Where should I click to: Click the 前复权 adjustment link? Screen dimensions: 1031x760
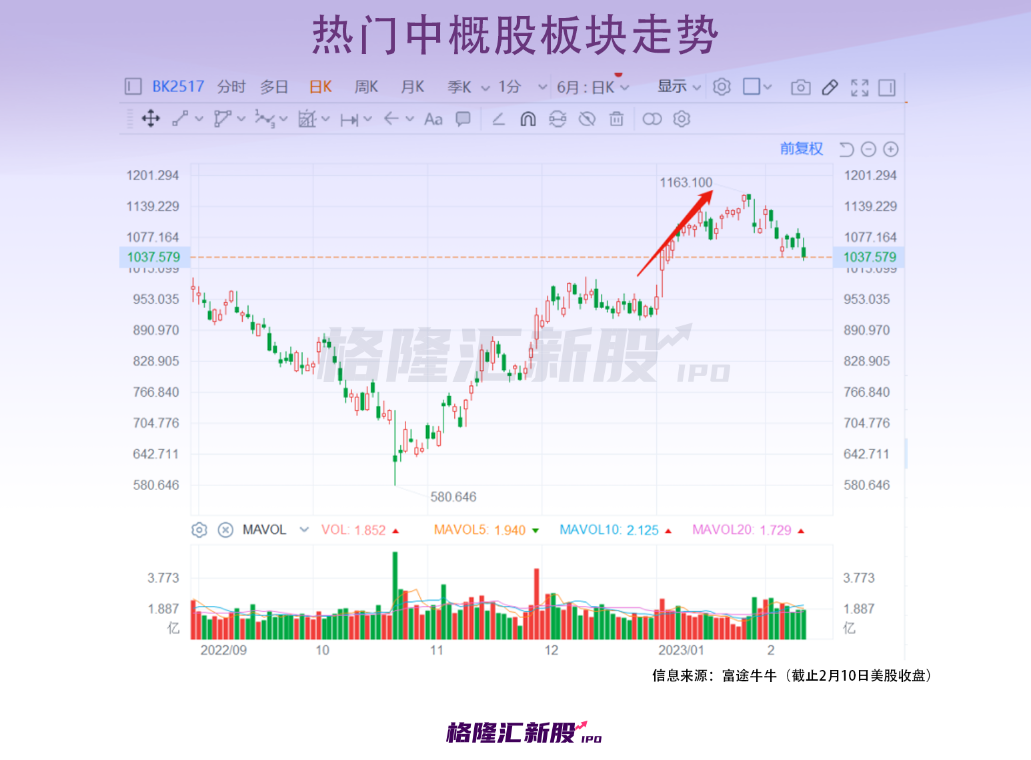(x=802, y=149)
